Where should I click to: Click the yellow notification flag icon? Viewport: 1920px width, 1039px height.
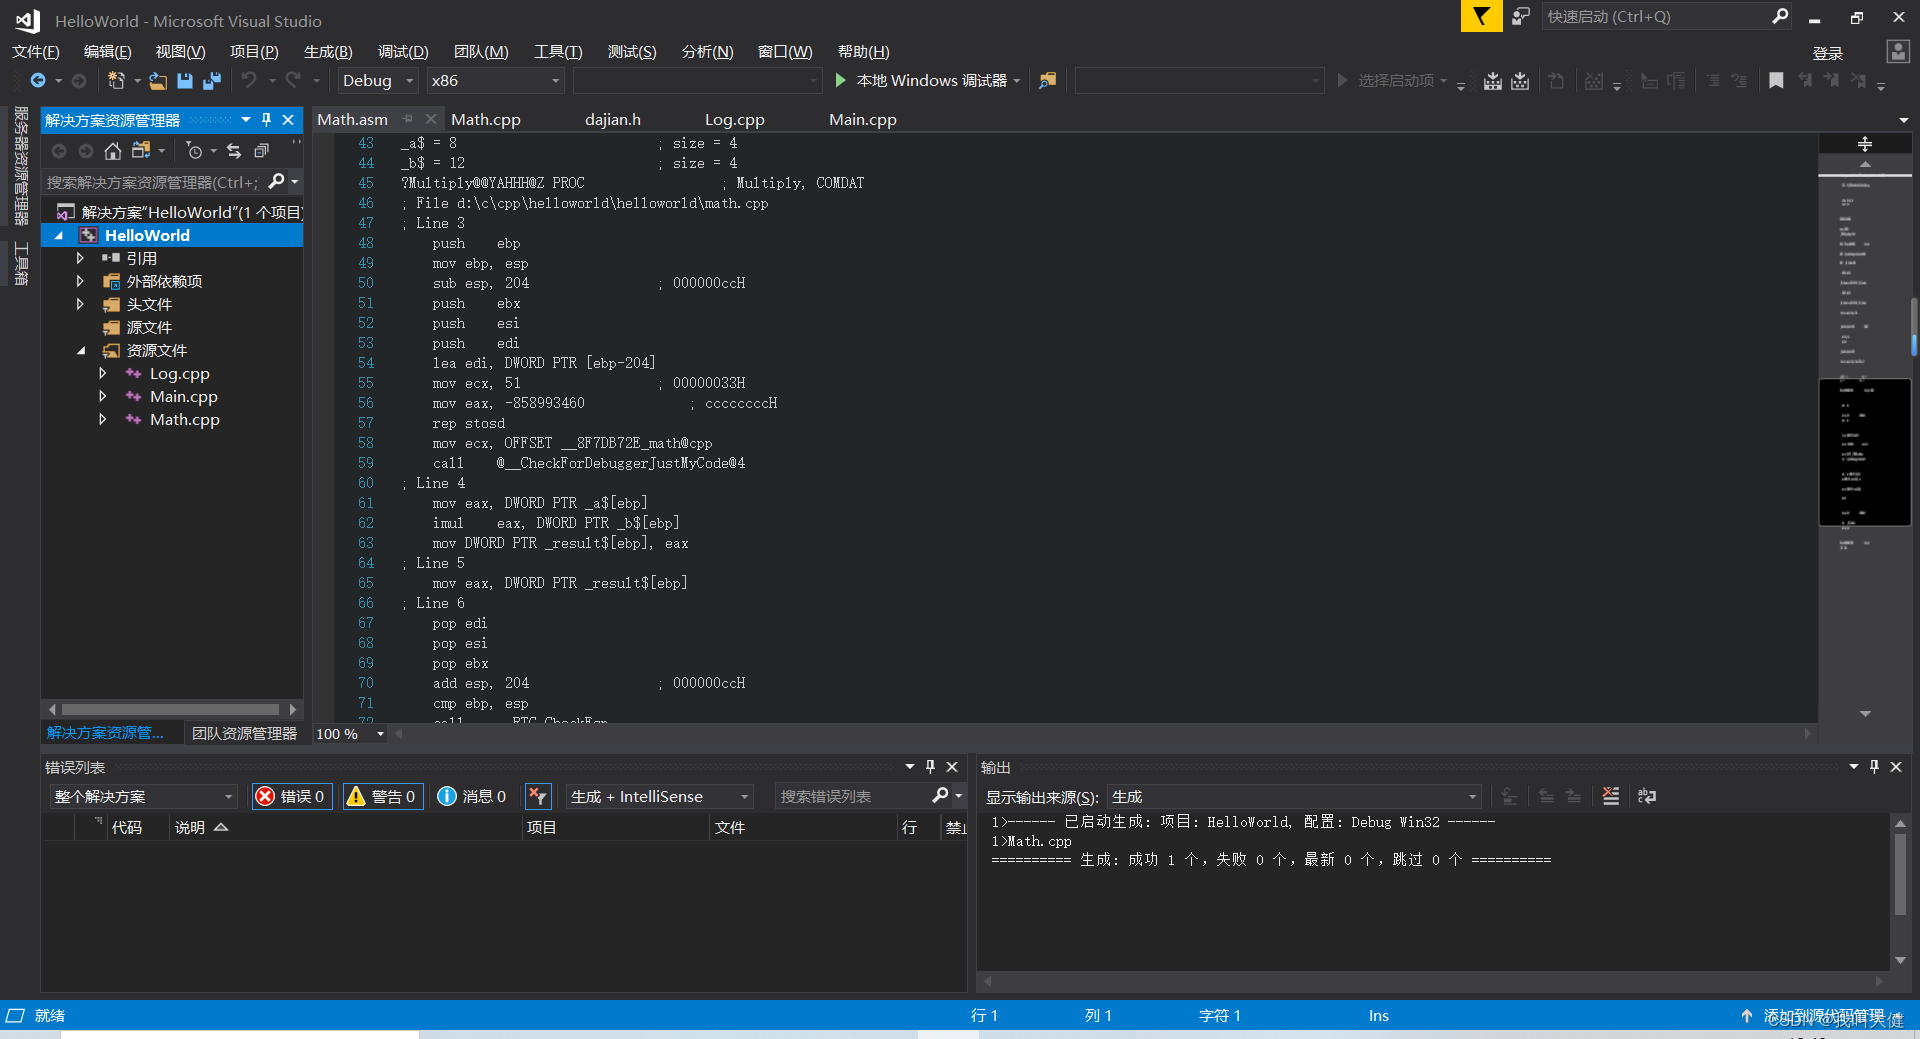pos(1481,16)
